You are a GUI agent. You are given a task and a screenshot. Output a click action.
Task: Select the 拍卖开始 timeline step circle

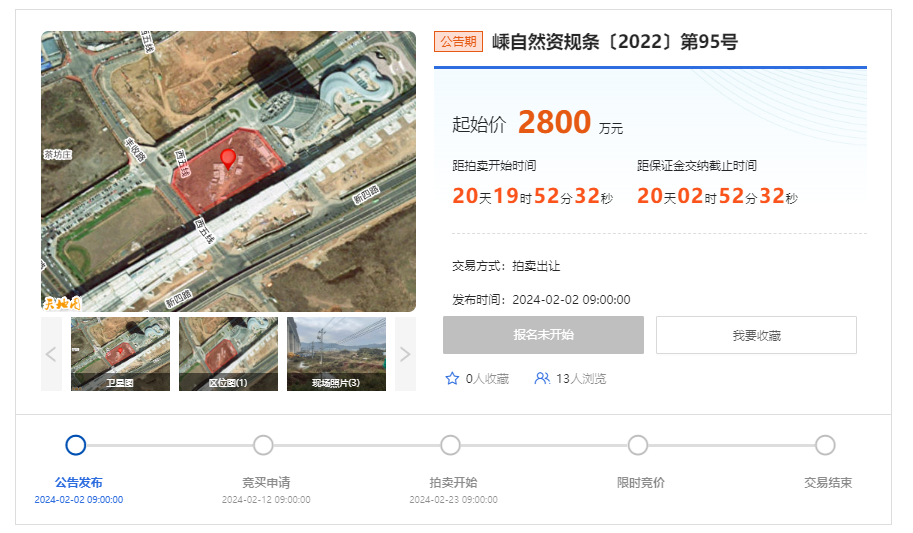(450, 445)
